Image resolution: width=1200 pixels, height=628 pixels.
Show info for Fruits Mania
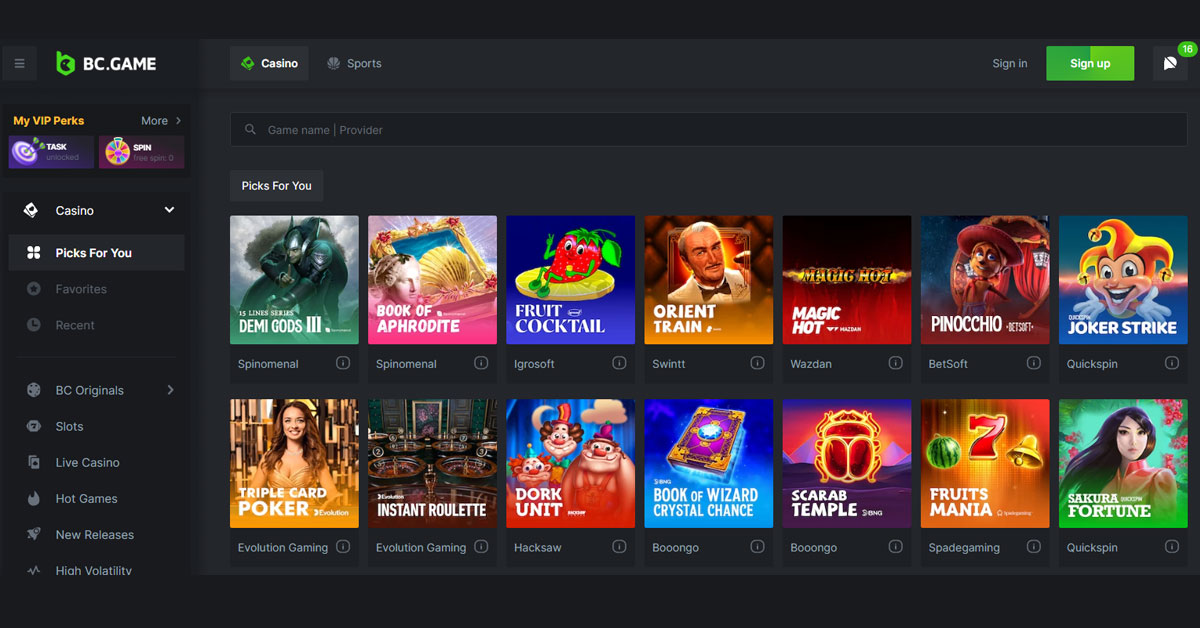click(x=1033, y=547)
